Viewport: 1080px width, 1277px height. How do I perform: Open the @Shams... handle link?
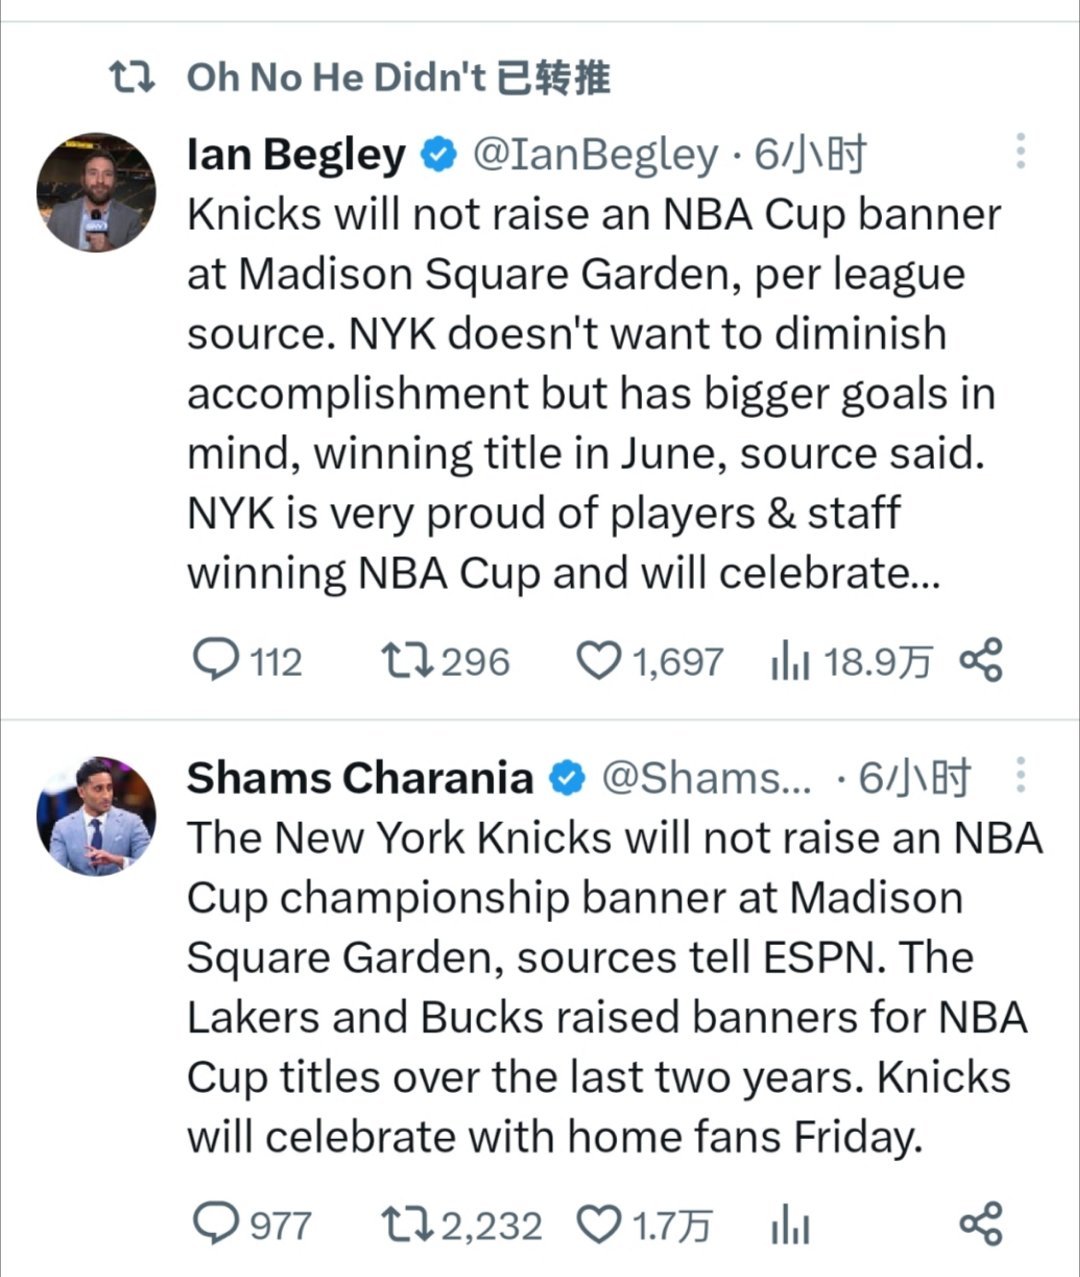[706, 778]
